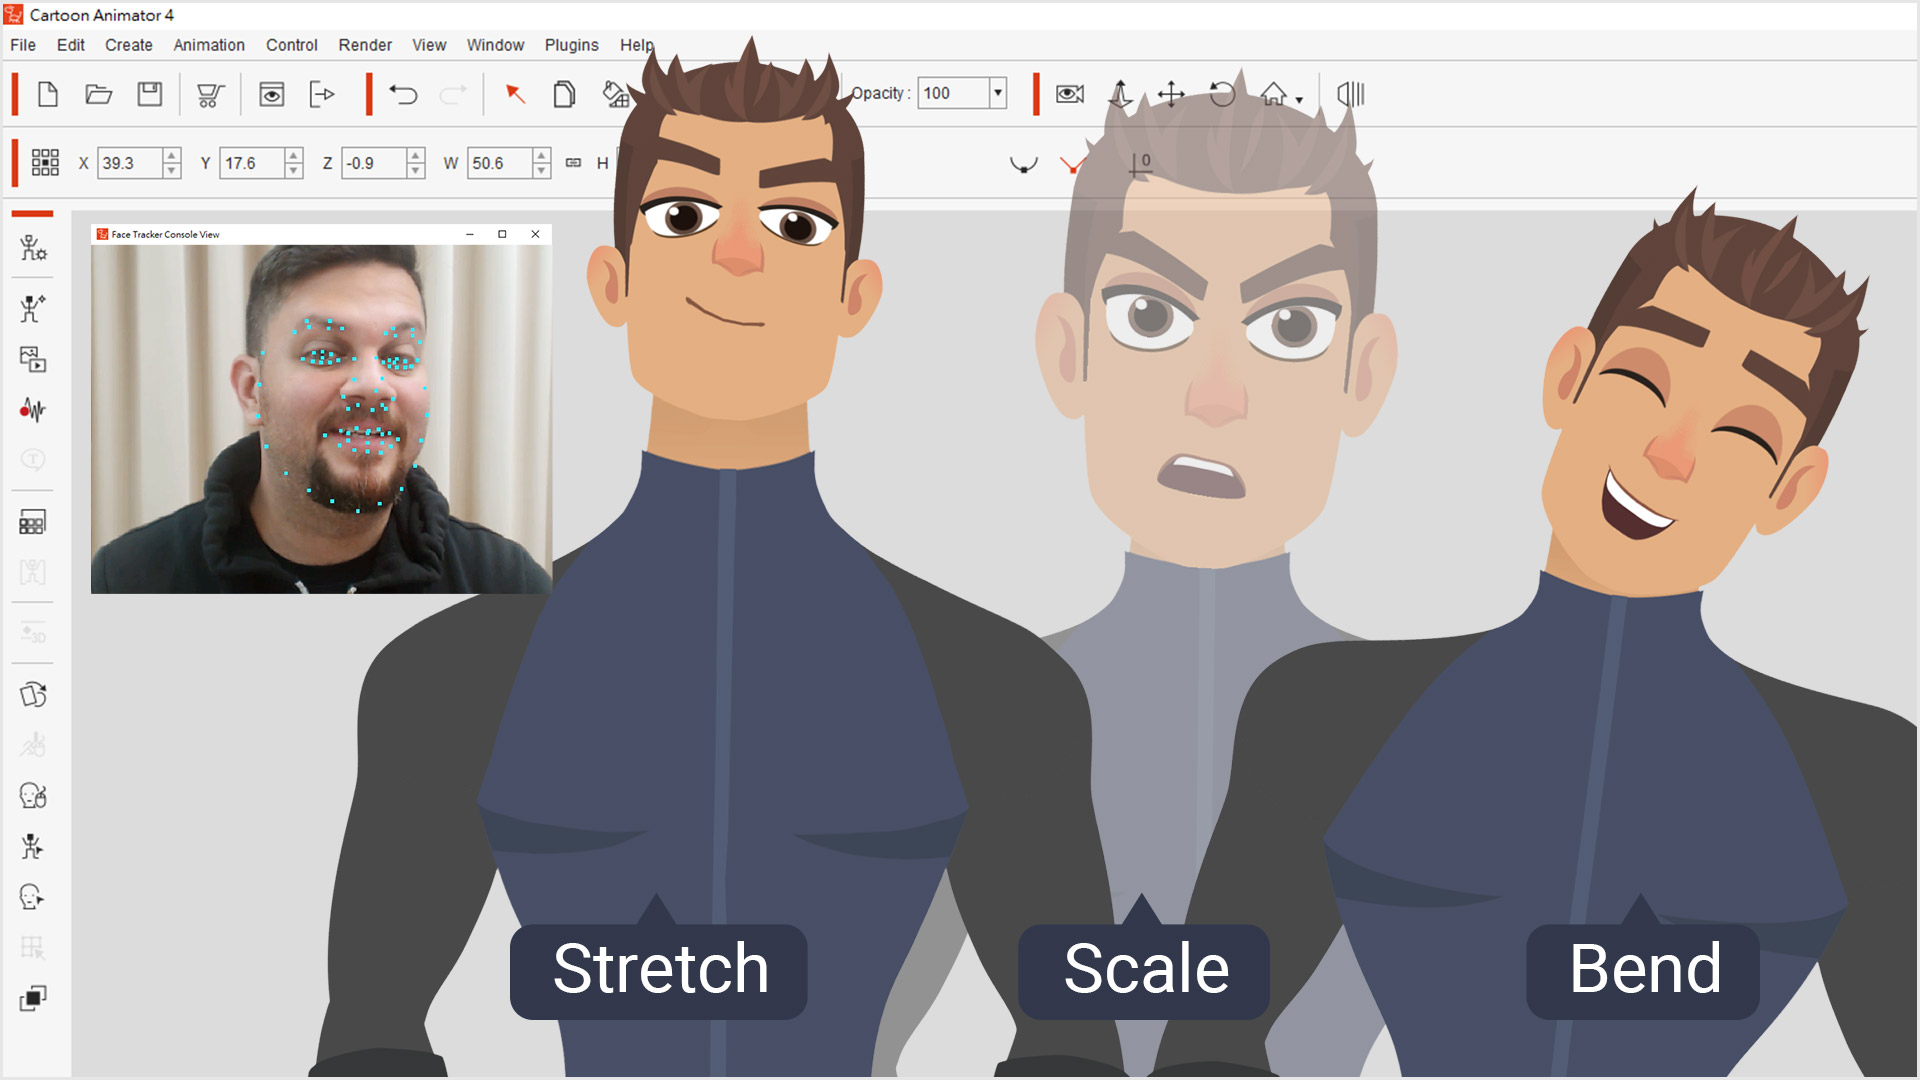Click the Stretch label

pyautogui.click(x=659, y=970)
